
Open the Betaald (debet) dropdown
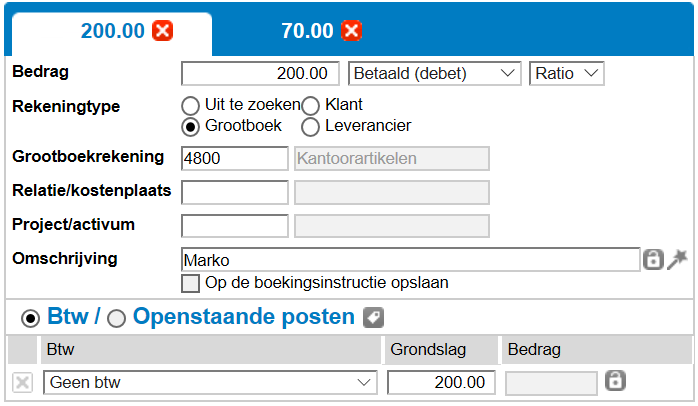(x=435, y=73)
